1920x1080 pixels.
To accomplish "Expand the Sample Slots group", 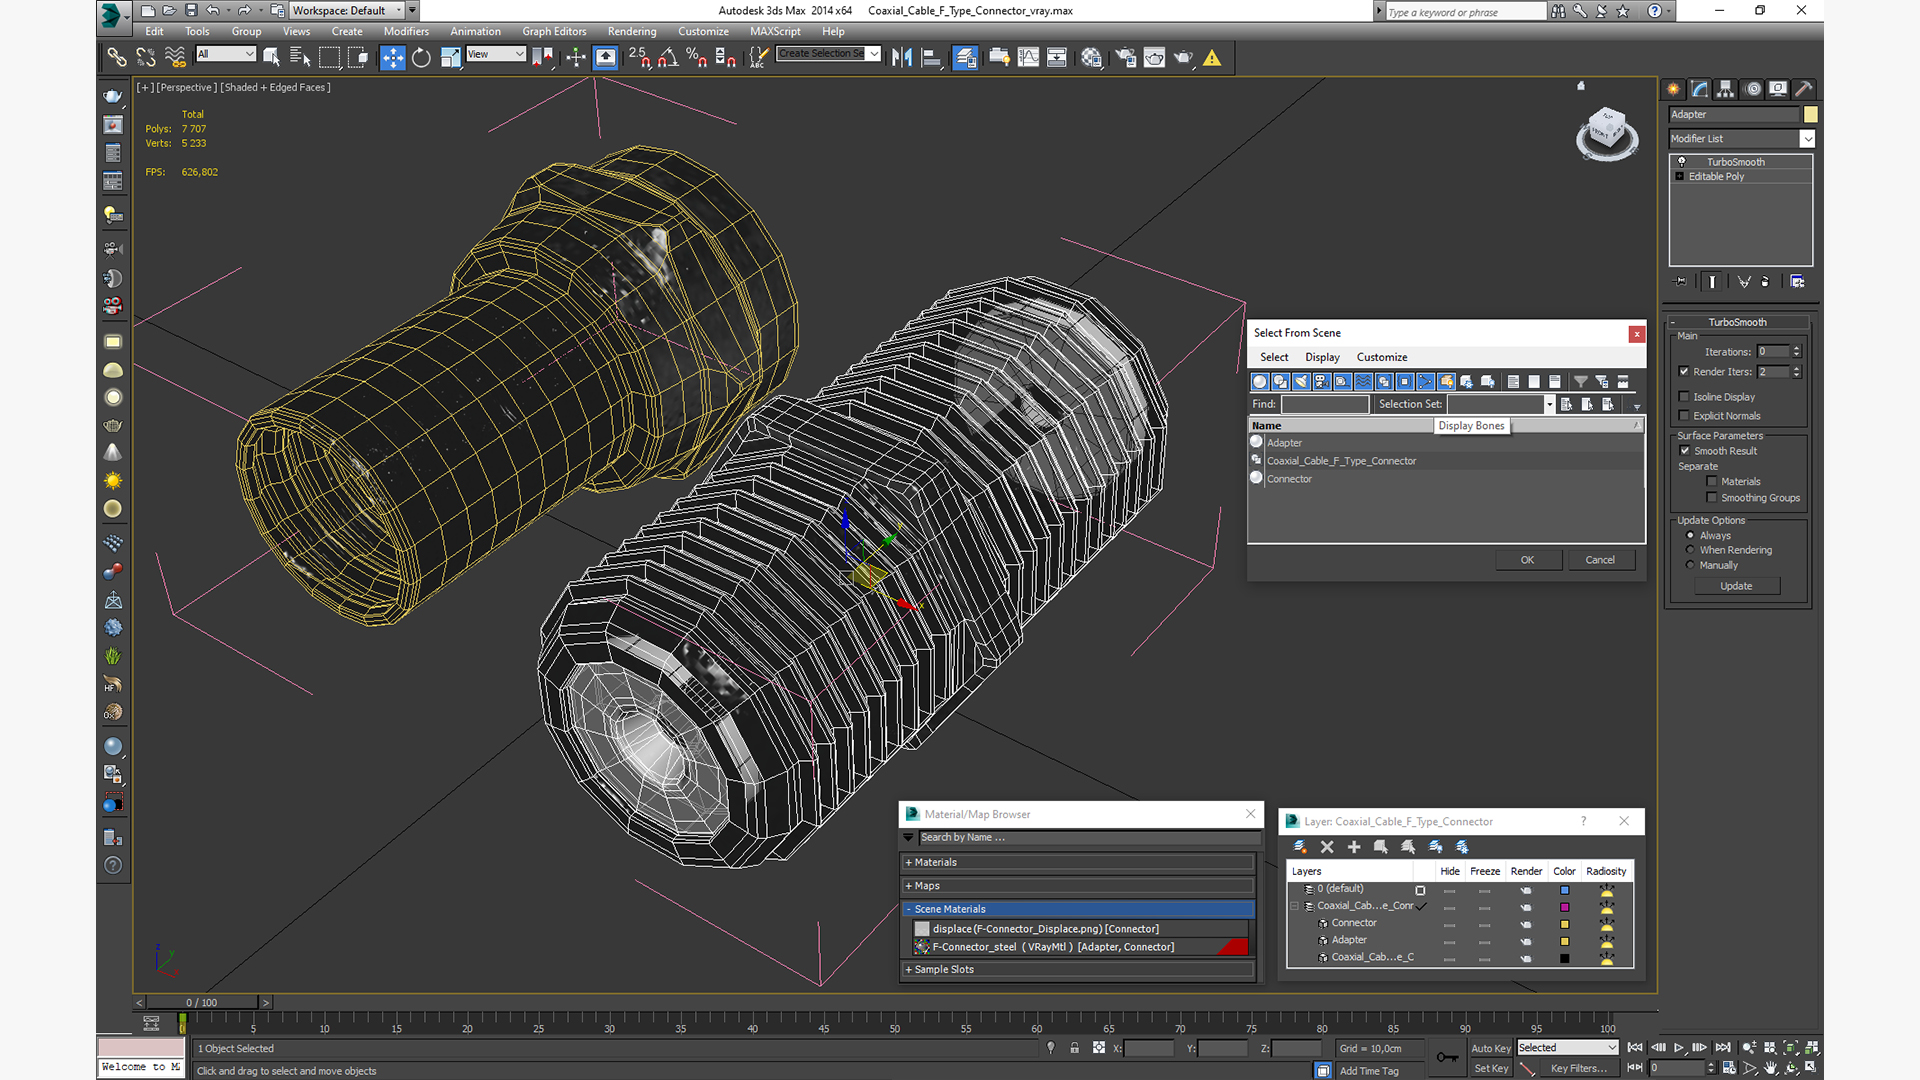I will click(1078, 969).
